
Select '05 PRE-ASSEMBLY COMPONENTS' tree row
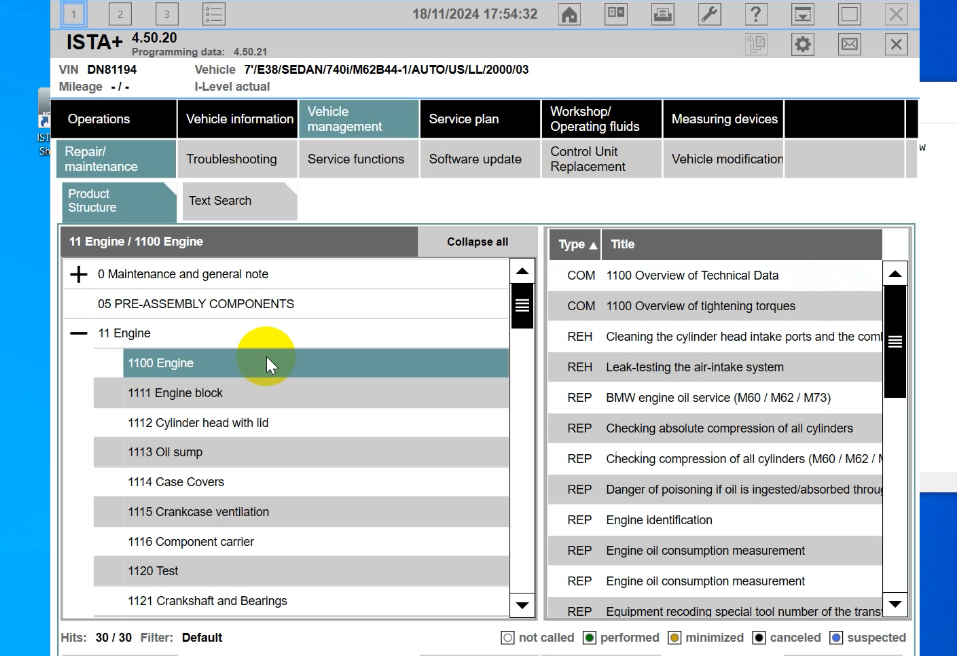pyautogui.click(x=286, y=304)
